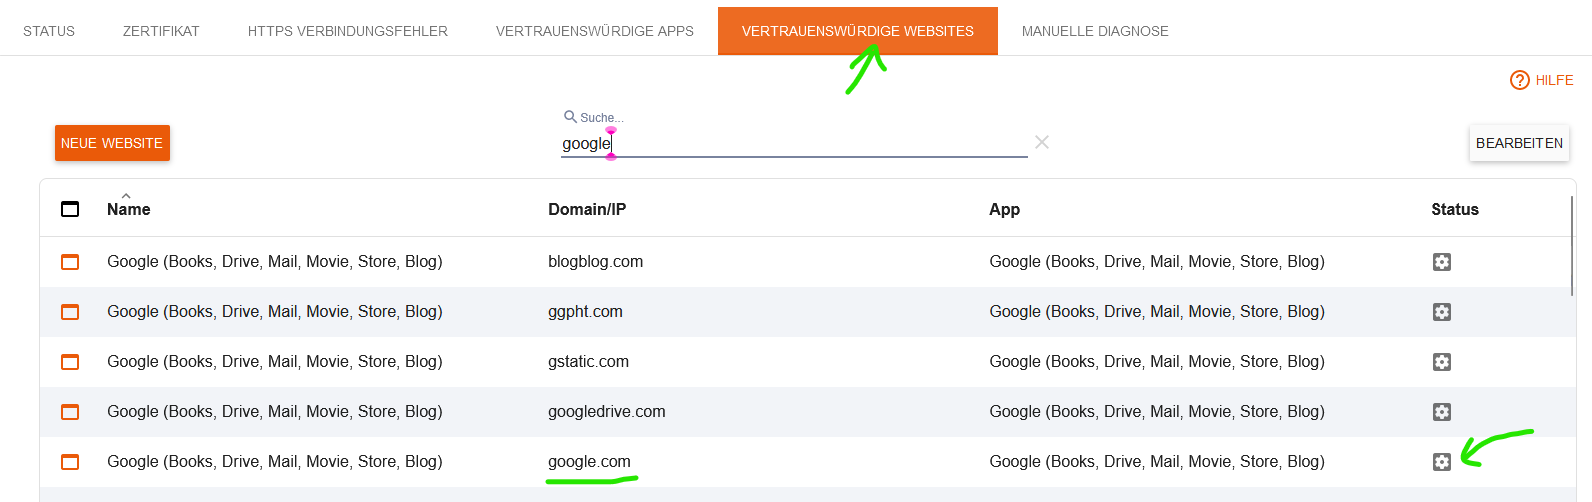Sort by Name using the column's arrow
The width and height of the screenshot is (1592, 502).
click(126, 196)
